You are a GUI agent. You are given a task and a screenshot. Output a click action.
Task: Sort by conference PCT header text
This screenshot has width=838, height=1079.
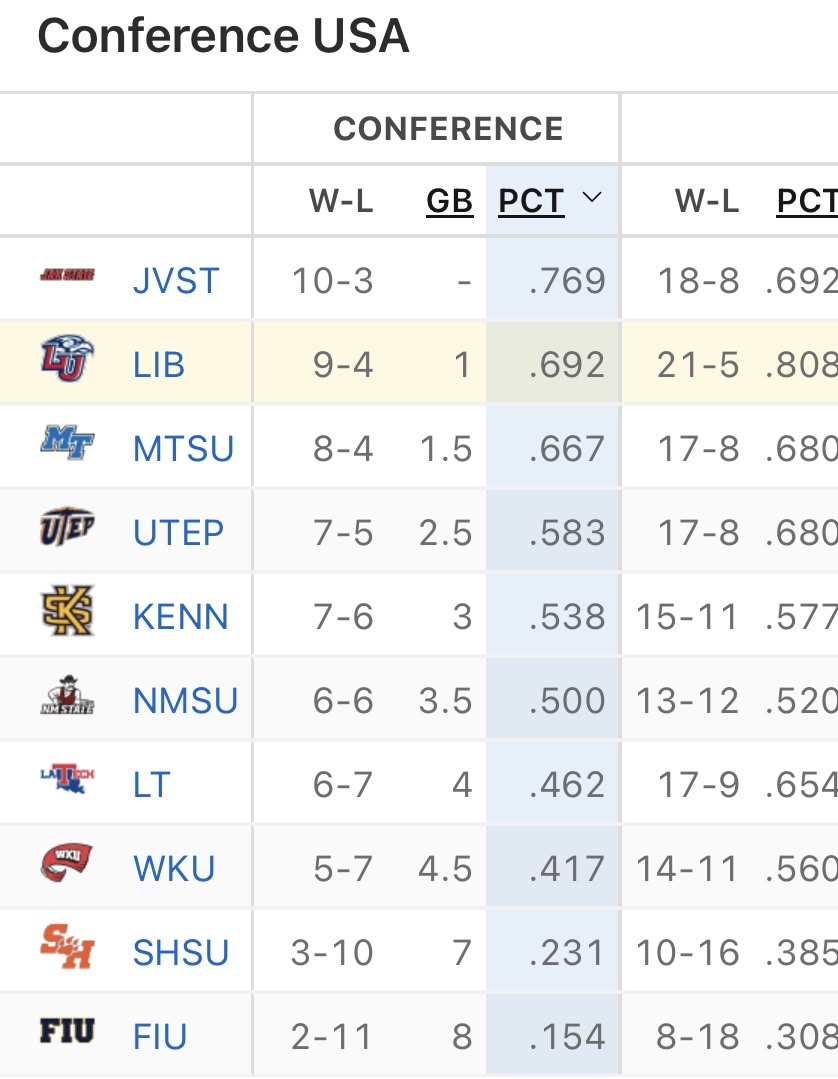pyautogui.click(x=531, y=201)
